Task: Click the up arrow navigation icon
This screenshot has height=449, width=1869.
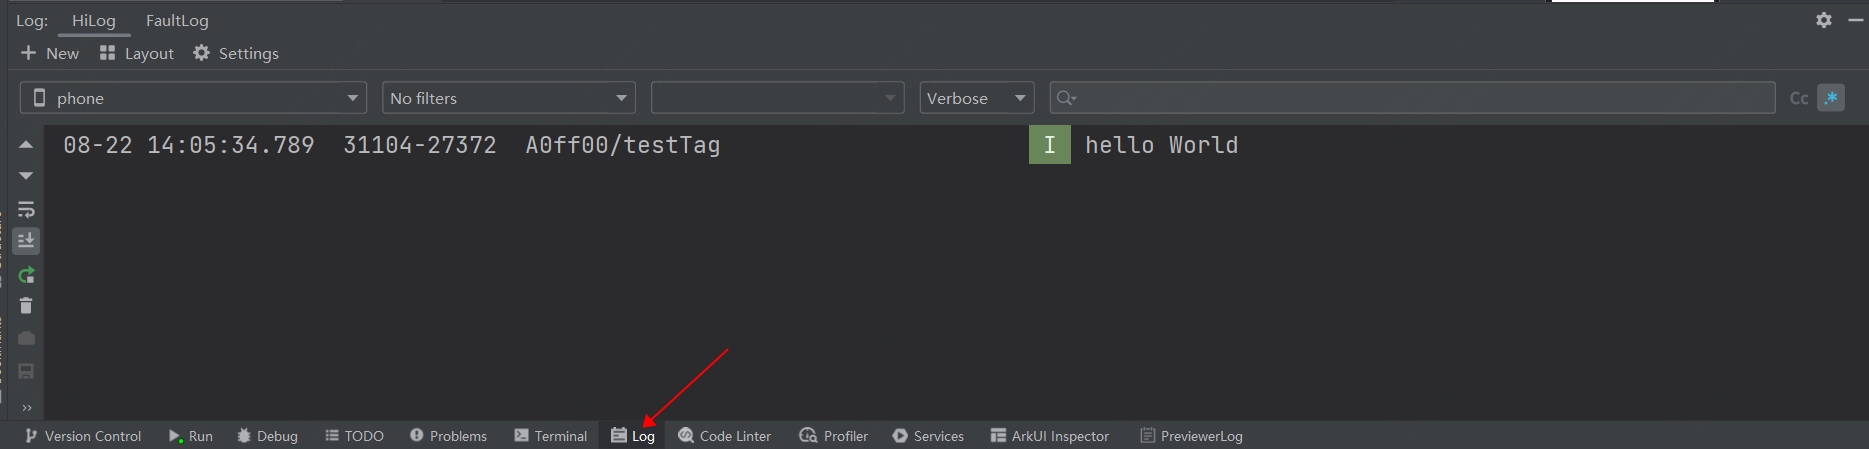Action: click(26, 146)
